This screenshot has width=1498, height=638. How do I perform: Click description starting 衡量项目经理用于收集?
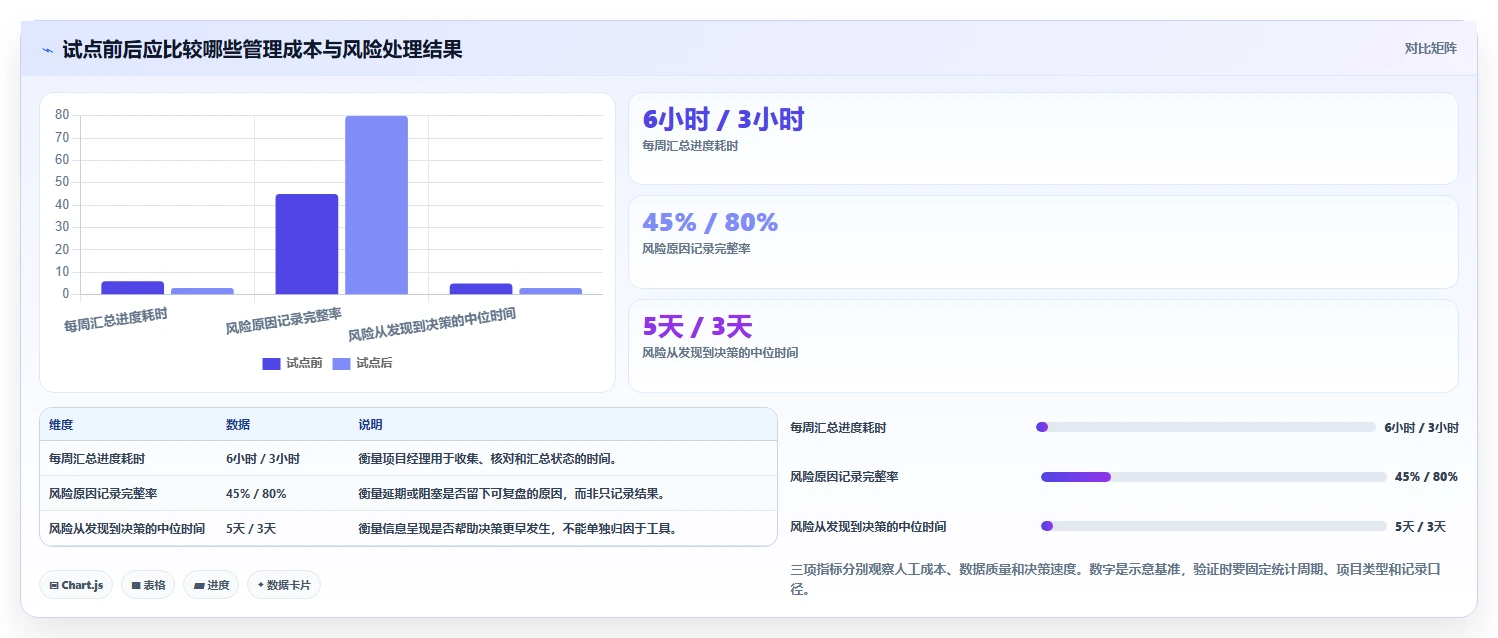[488, 459]
